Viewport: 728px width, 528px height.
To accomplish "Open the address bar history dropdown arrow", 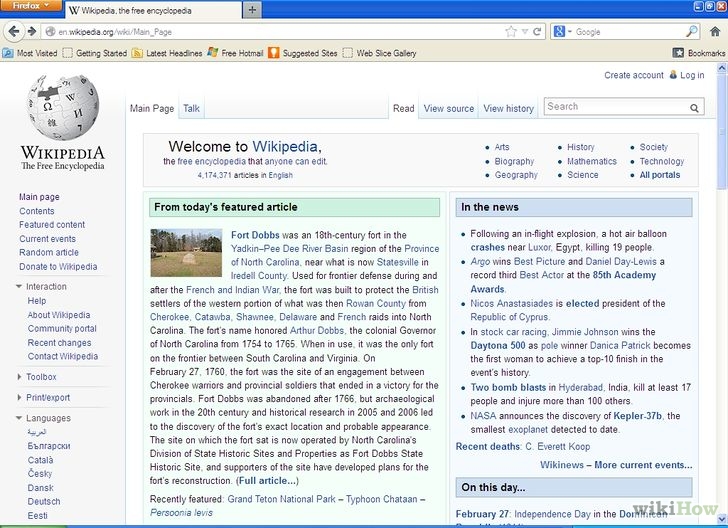I will 525,32.
